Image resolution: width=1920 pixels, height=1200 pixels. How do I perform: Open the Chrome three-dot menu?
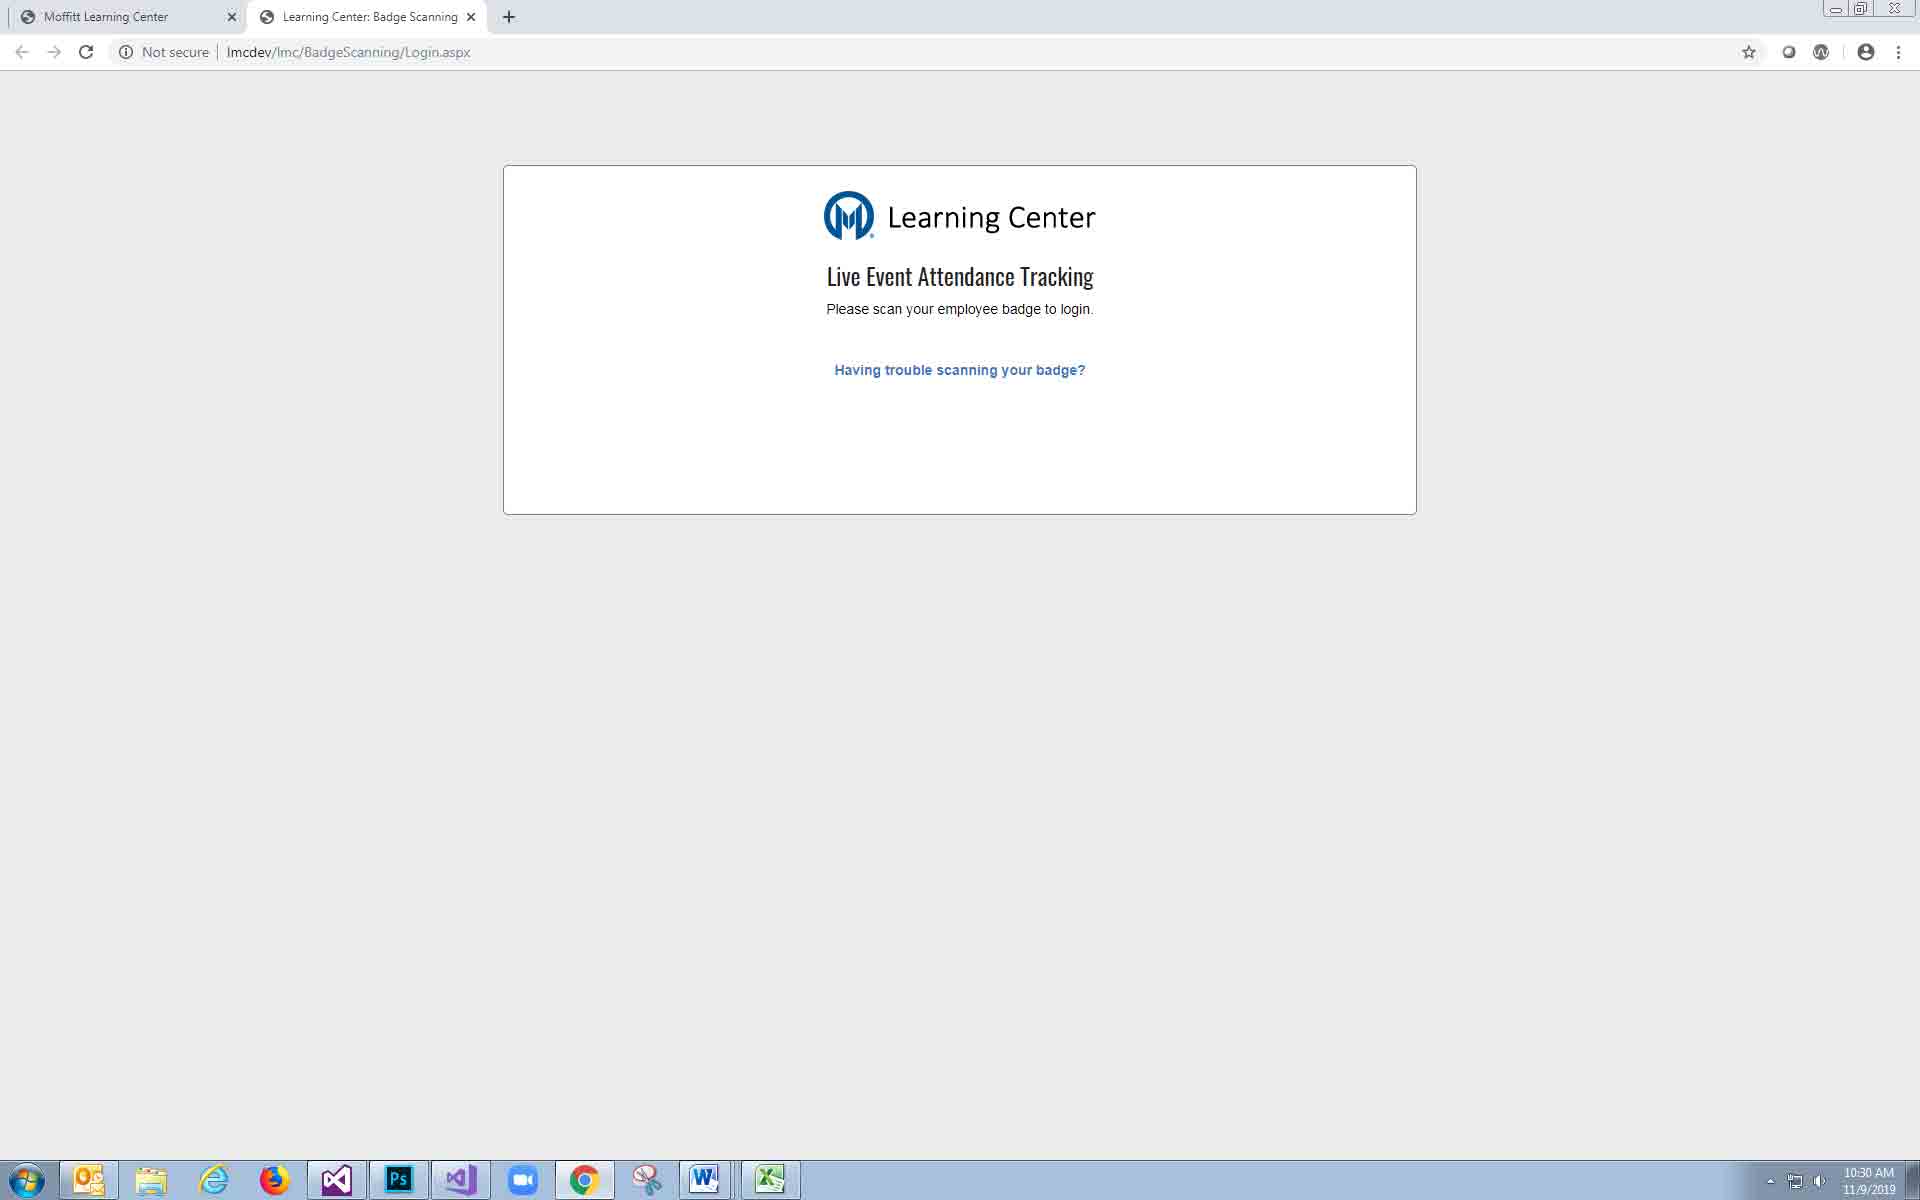1898,52
